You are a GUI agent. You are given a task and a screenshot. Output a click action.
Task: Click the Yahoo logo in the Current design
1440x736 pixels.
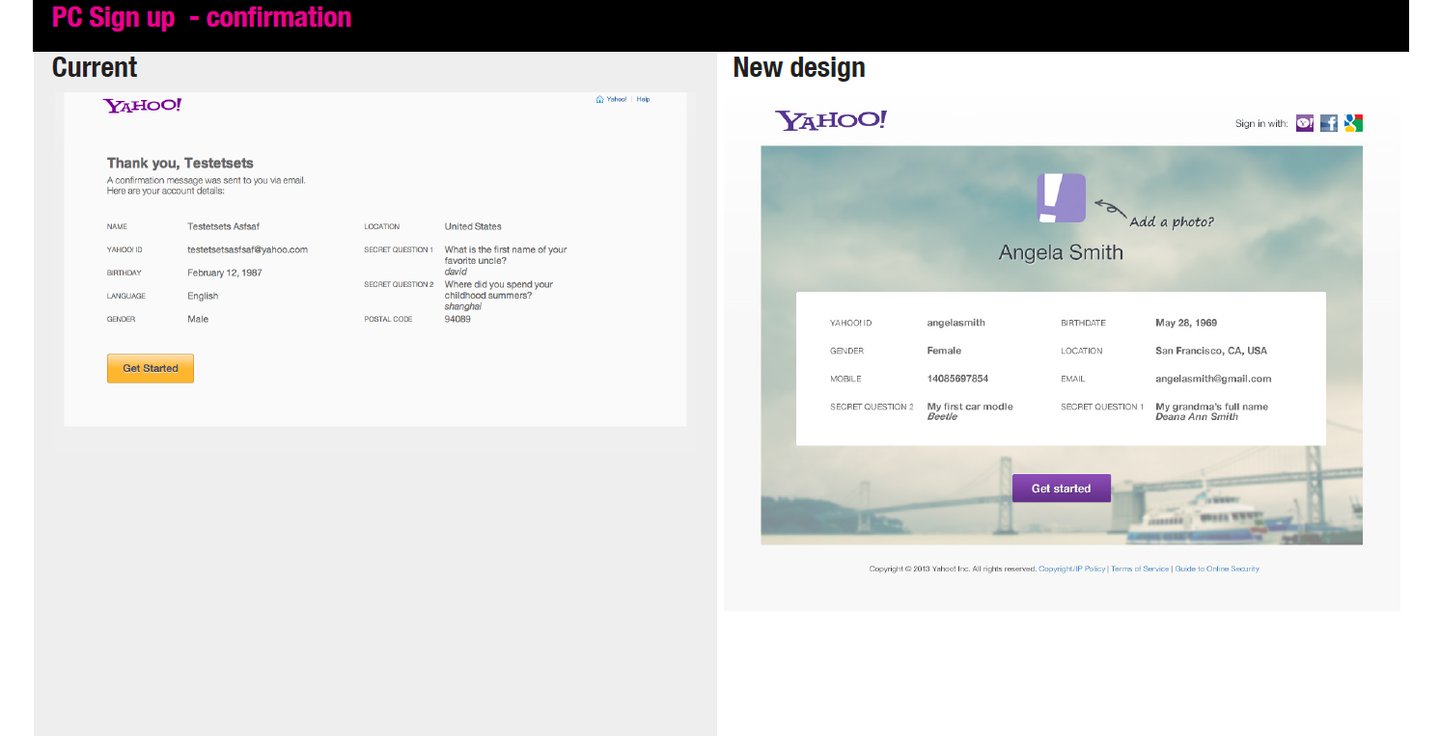[142, 105]
